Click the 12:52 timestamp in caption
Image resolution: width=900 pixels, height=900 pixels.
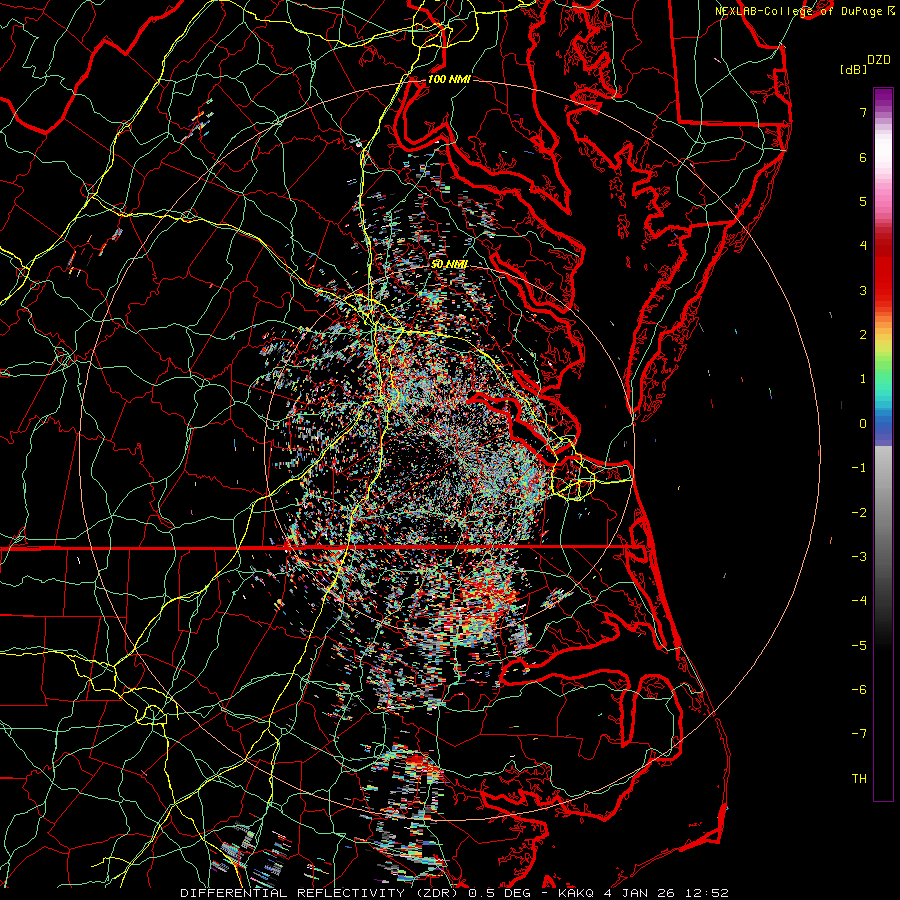(x=707, y=893)
